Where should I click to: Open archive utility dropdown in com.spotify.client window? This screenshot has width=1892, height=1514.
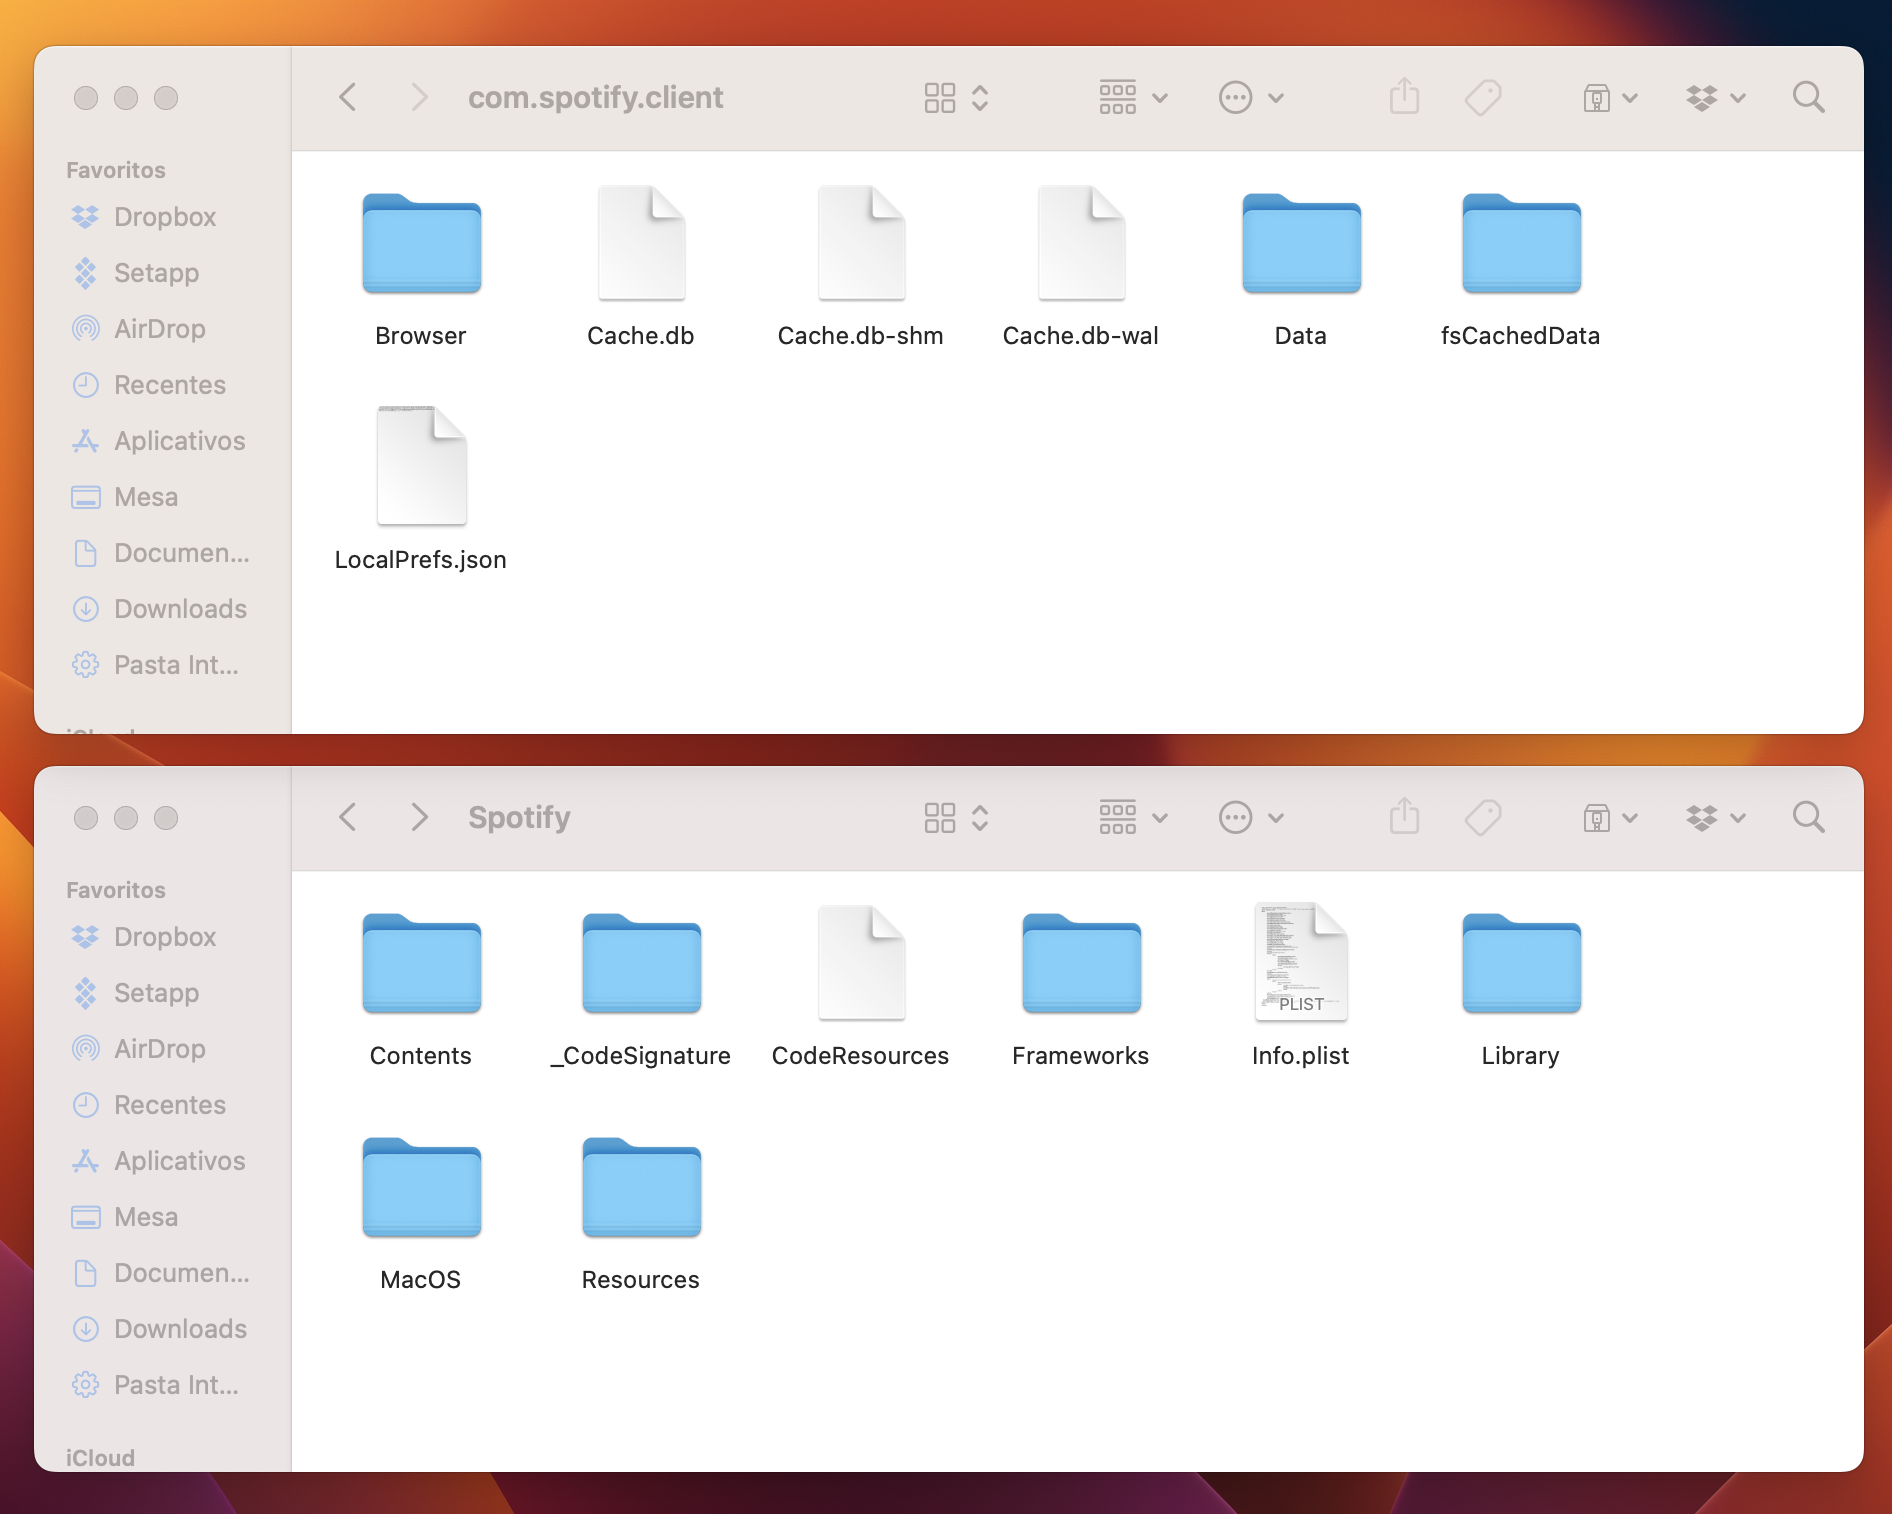(1610, 98)
